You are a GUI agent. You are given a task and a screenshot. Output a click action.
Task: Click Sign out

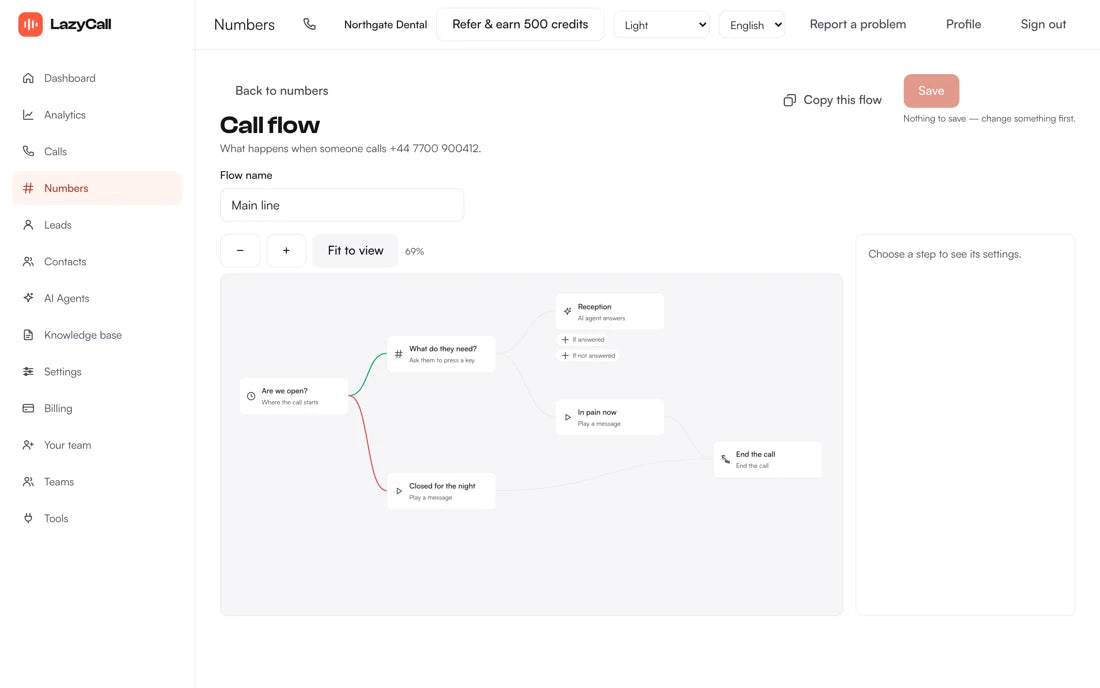(1043, 25)
